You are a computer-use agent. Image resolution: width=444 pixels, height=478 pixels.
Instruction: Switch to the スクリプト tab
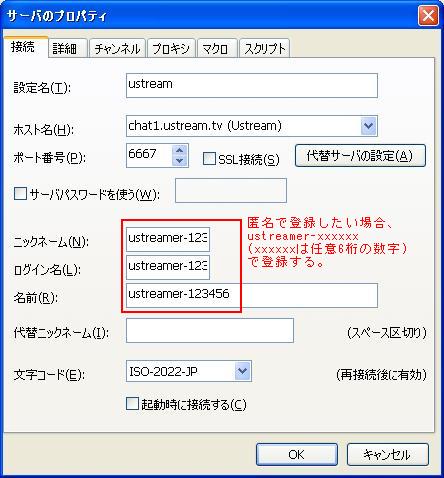[x=264, y=49]
